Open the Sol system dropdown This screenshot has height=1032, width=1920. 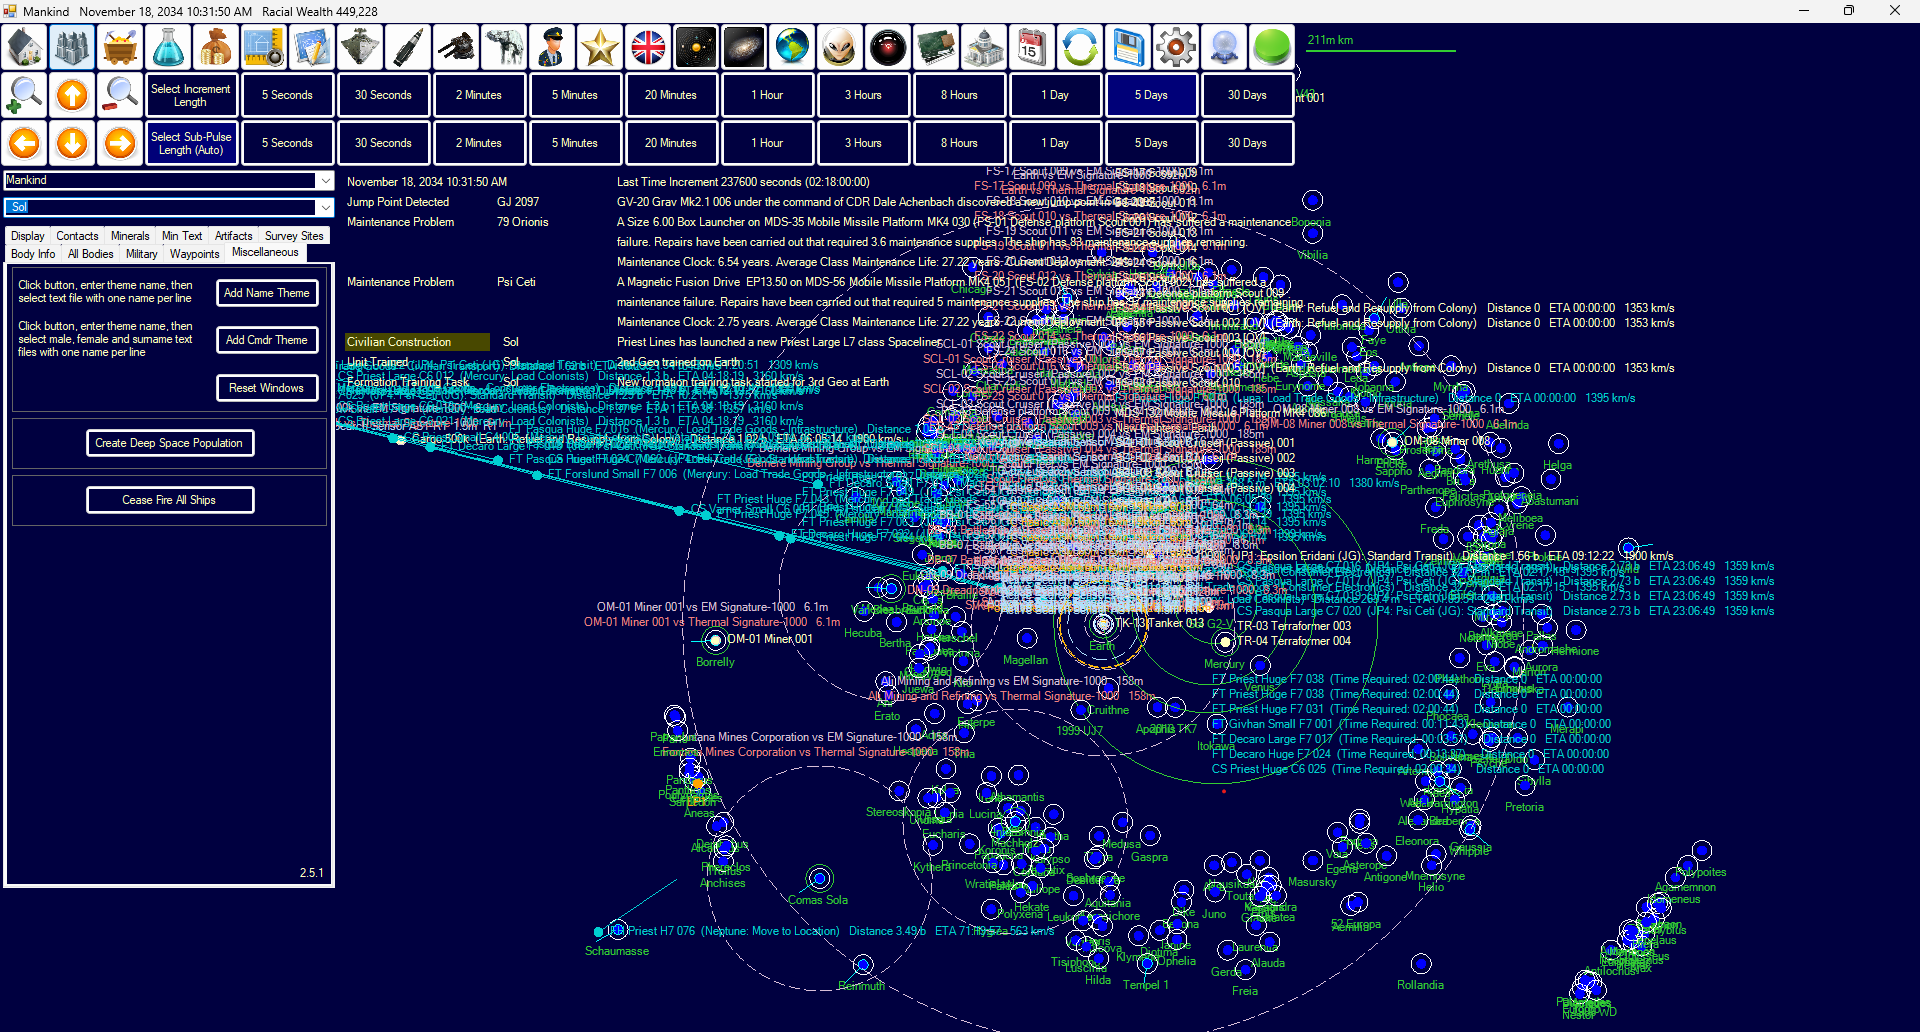[x=325, y=207]
